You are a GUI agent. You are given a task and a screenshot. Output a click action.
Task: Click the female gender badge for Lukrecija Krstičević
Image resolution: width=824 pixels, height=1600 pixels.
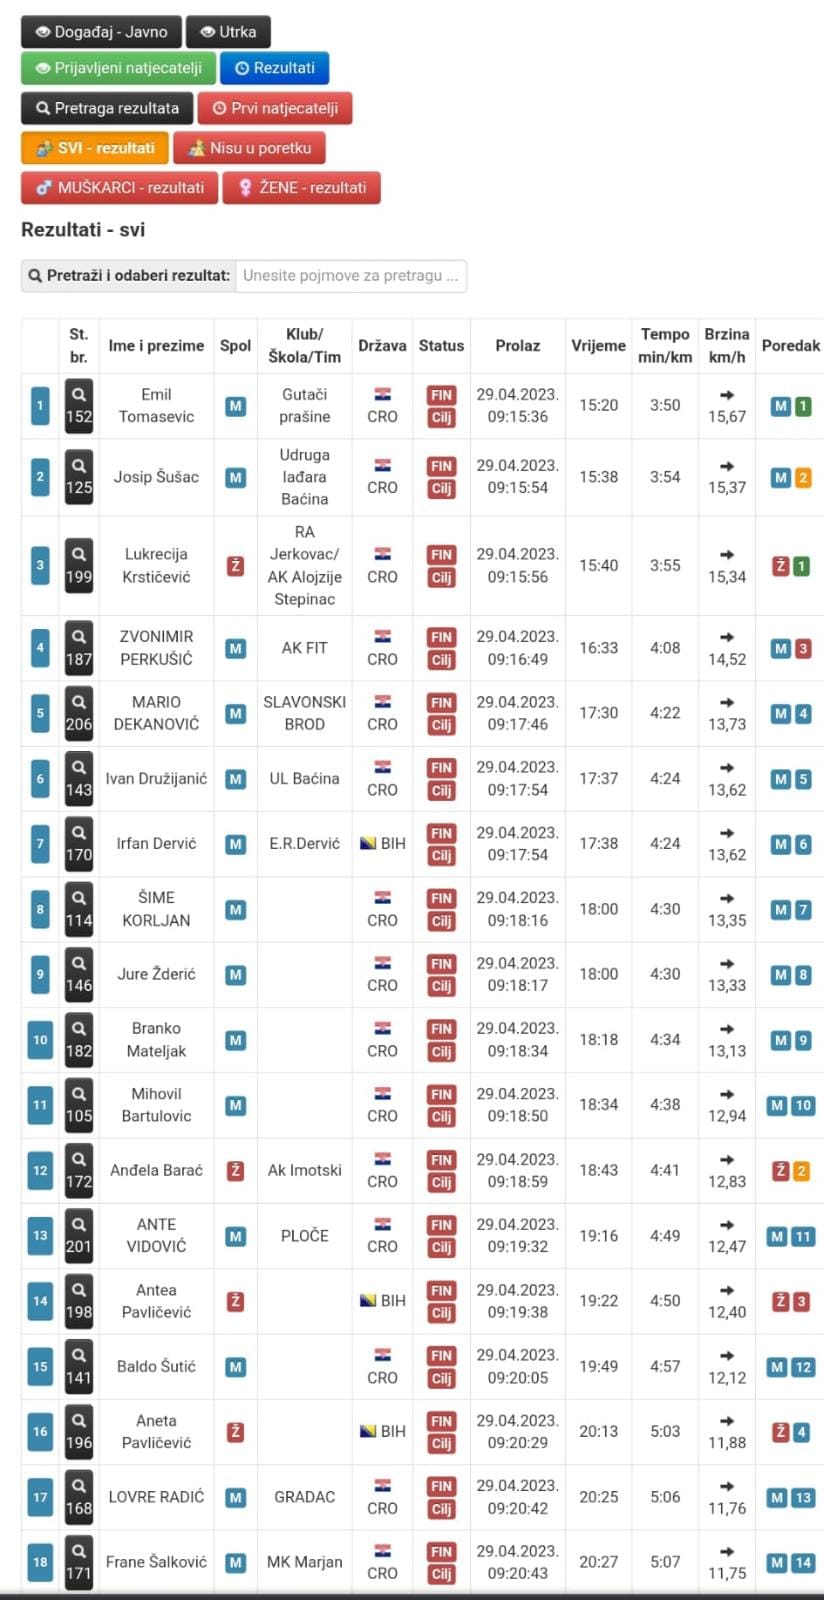click(235, 565)
